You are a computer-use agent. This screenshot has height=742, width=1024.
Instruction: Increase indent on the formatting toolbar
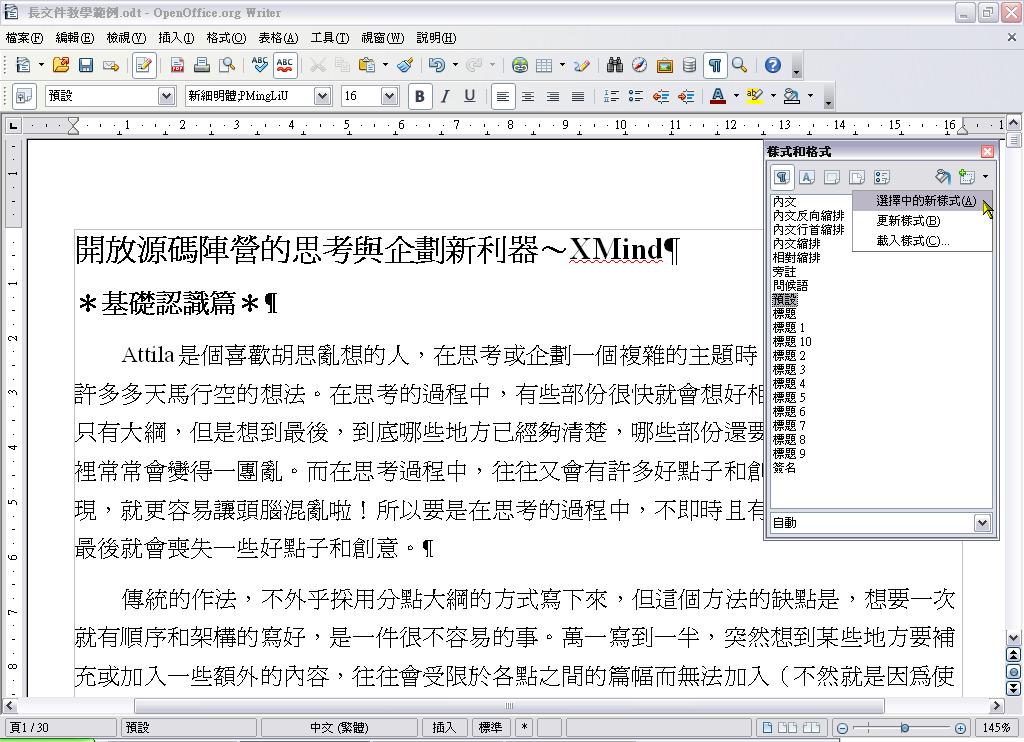(x=686, y=97)
